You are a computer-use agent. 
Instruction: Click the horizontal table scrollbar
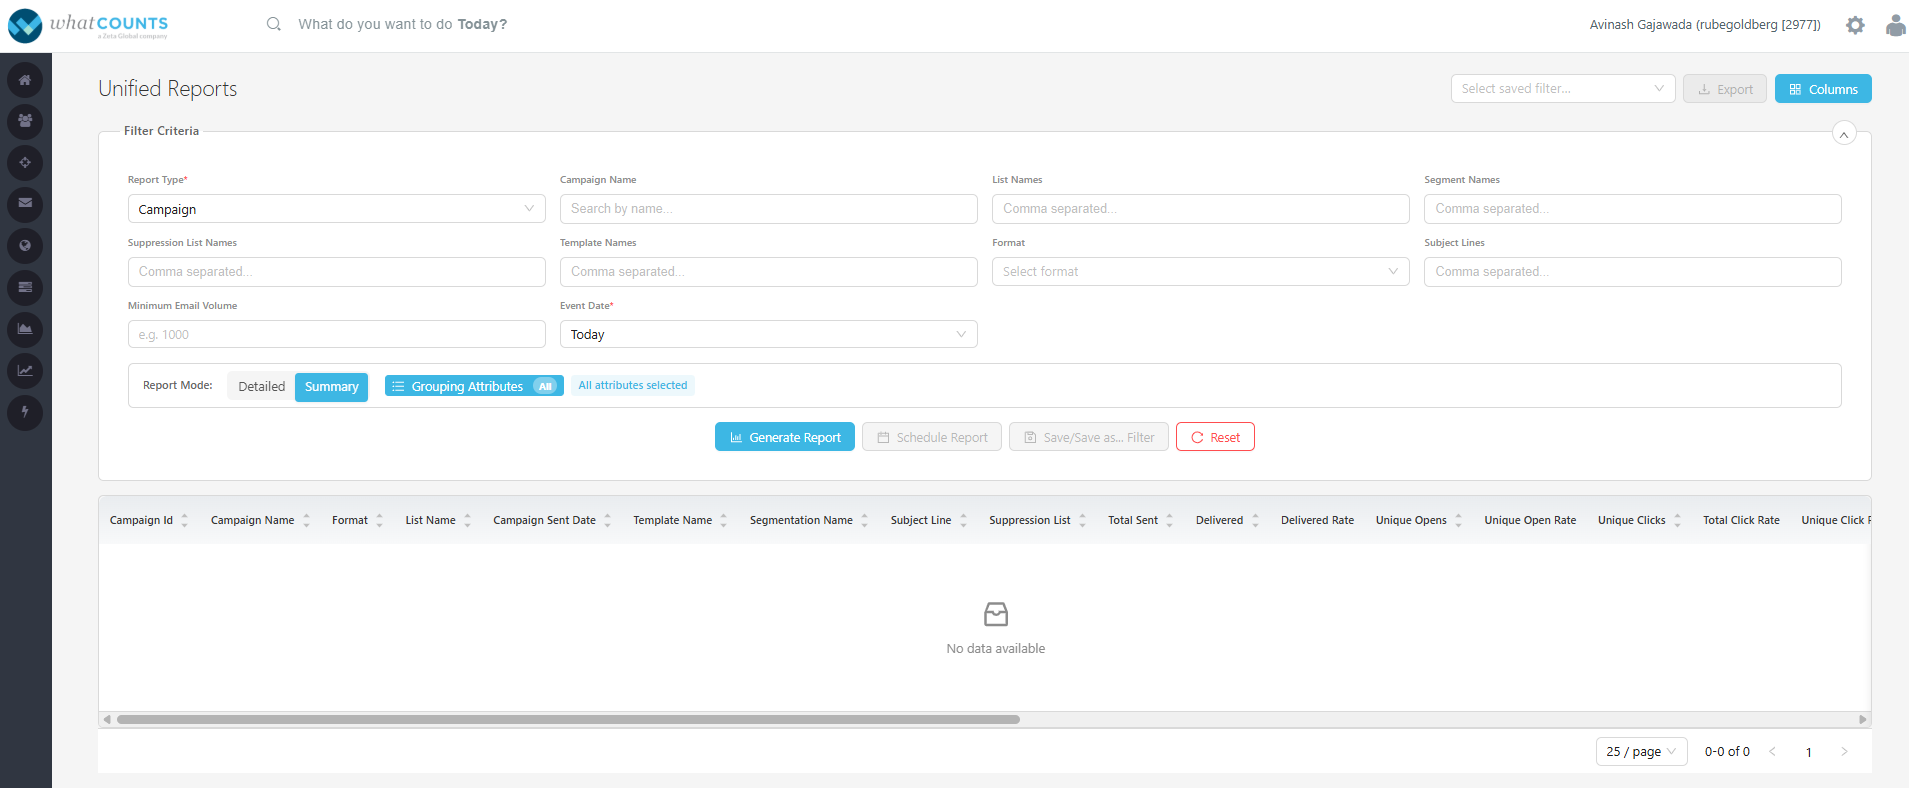click(x=568, y=719)
